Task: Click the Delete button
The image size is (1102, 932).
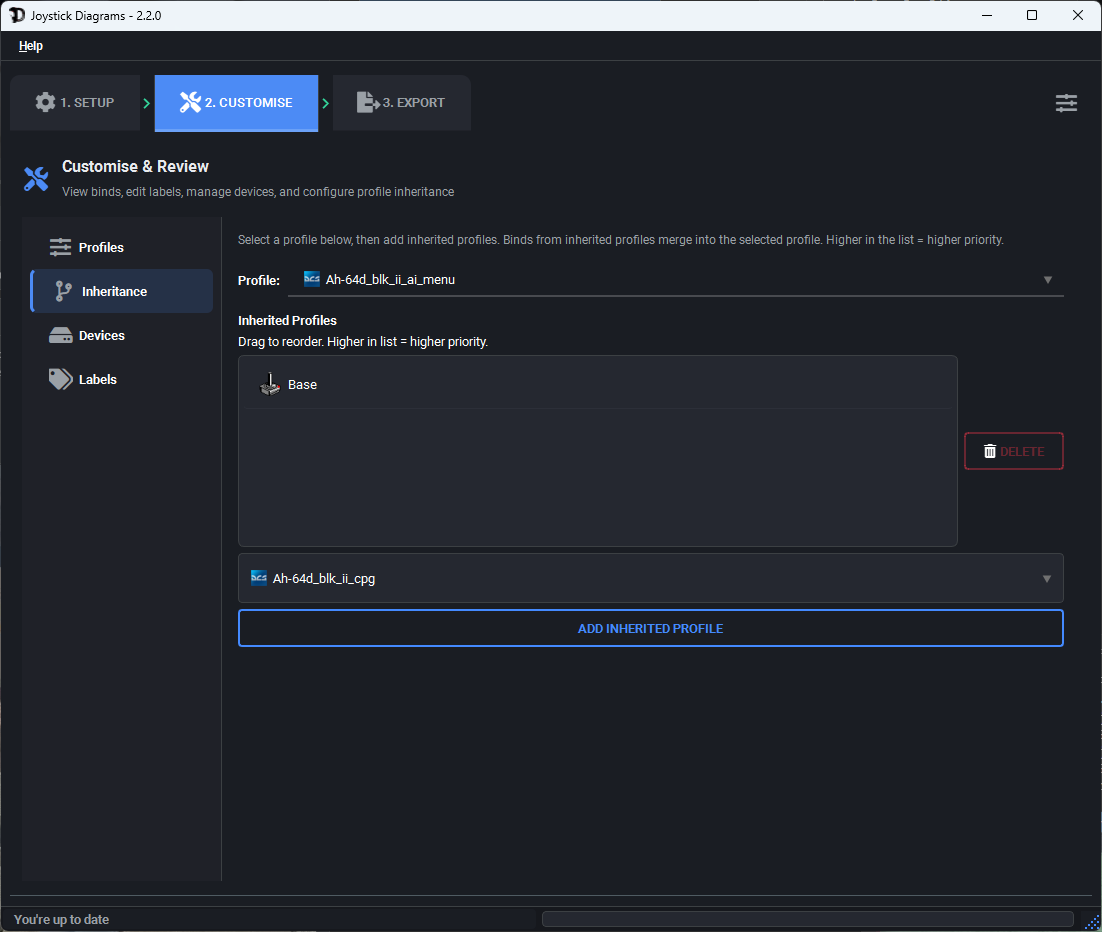Action: 1013,451
